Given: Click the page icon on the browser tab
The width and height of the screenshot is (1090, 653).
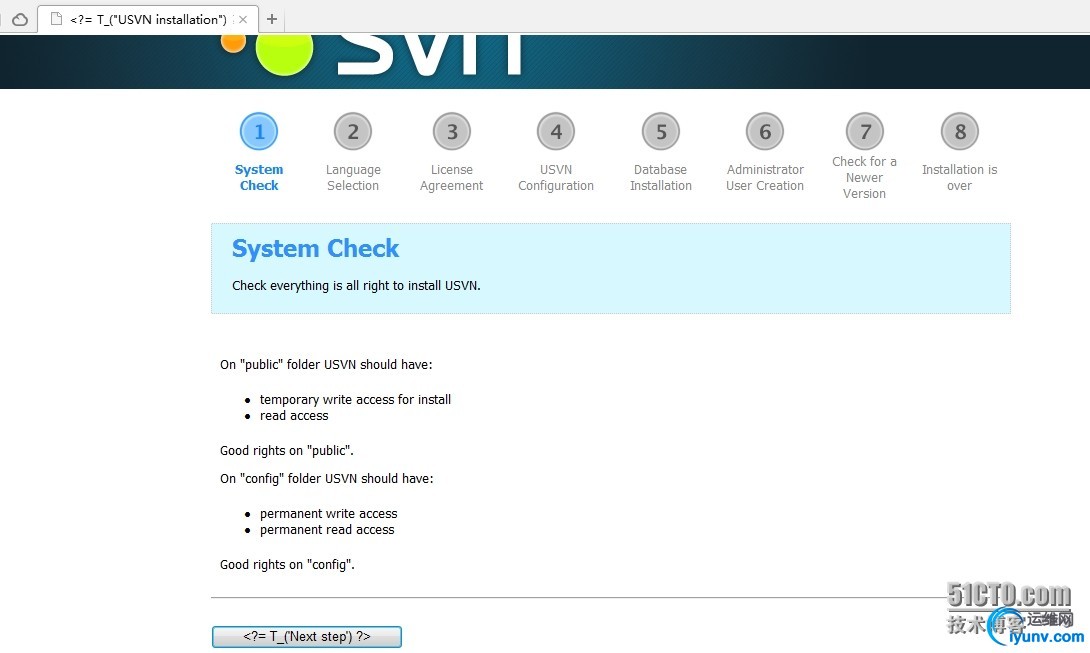Looking at the screenshot, I should 56,19.
